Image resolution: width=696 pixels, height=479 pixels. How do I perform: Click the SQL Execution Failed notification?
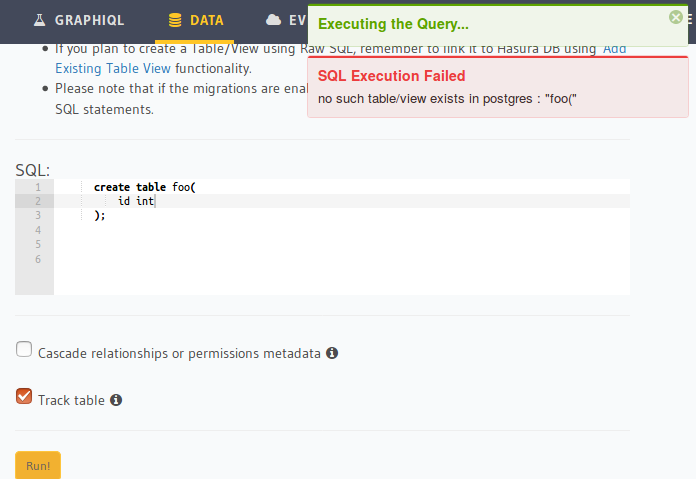[498, 87]
